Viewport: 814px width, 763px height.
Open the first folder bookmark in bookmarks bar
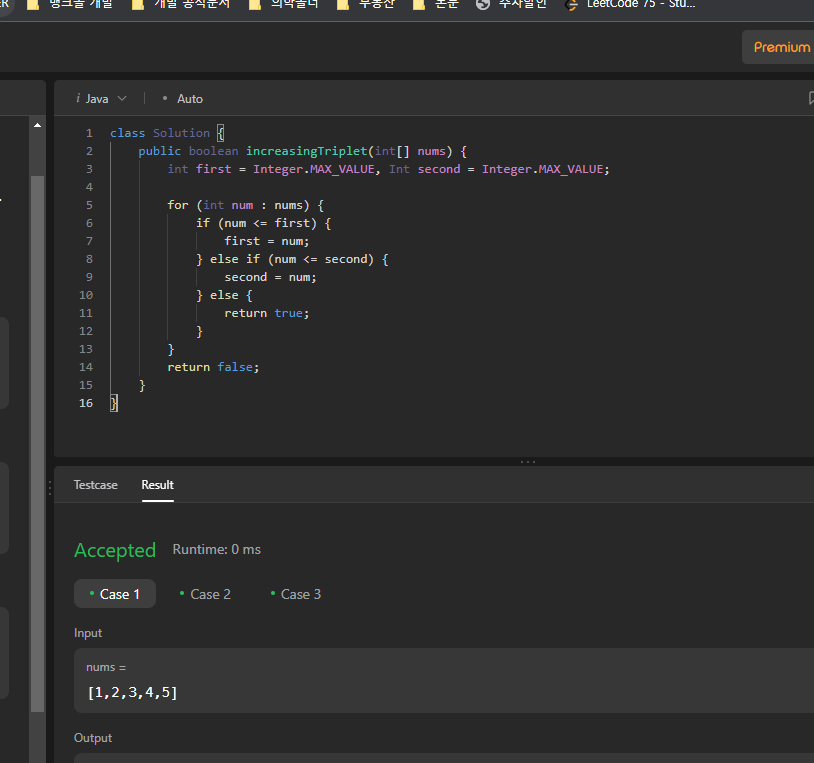(70, 4)
